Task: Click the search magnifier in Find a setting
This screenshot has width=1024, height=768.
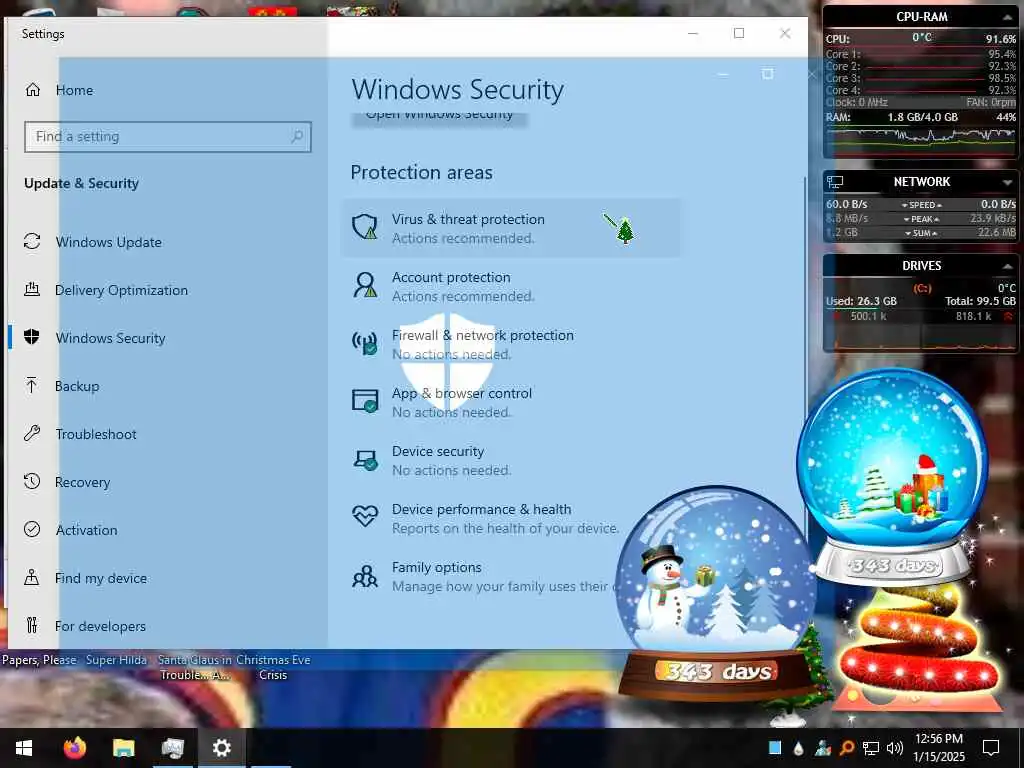Action: point(297,136)
